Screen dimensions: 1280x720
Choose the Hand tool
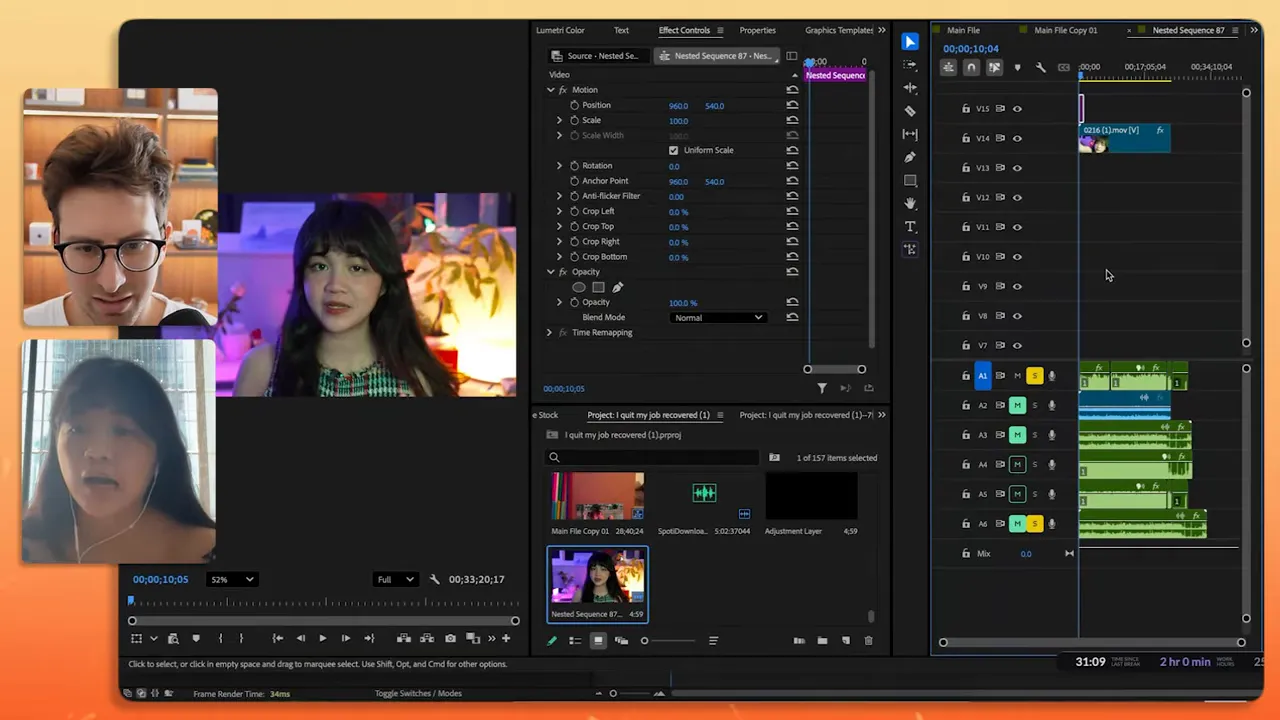point(910,204)
